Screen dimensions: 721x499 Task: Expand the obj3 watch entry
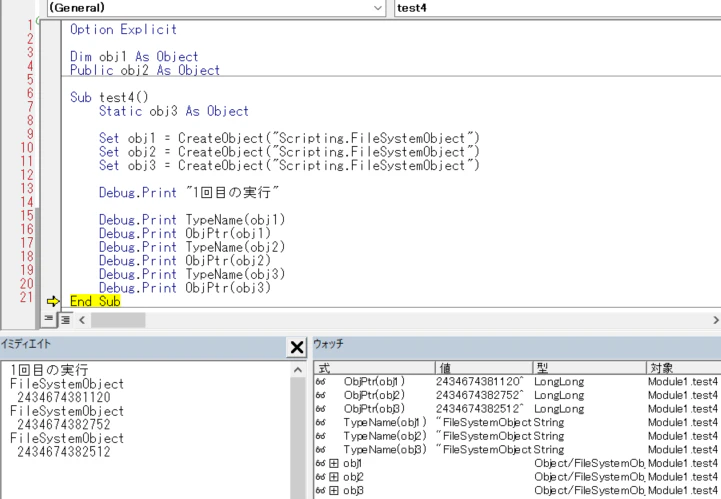(334, 491)
